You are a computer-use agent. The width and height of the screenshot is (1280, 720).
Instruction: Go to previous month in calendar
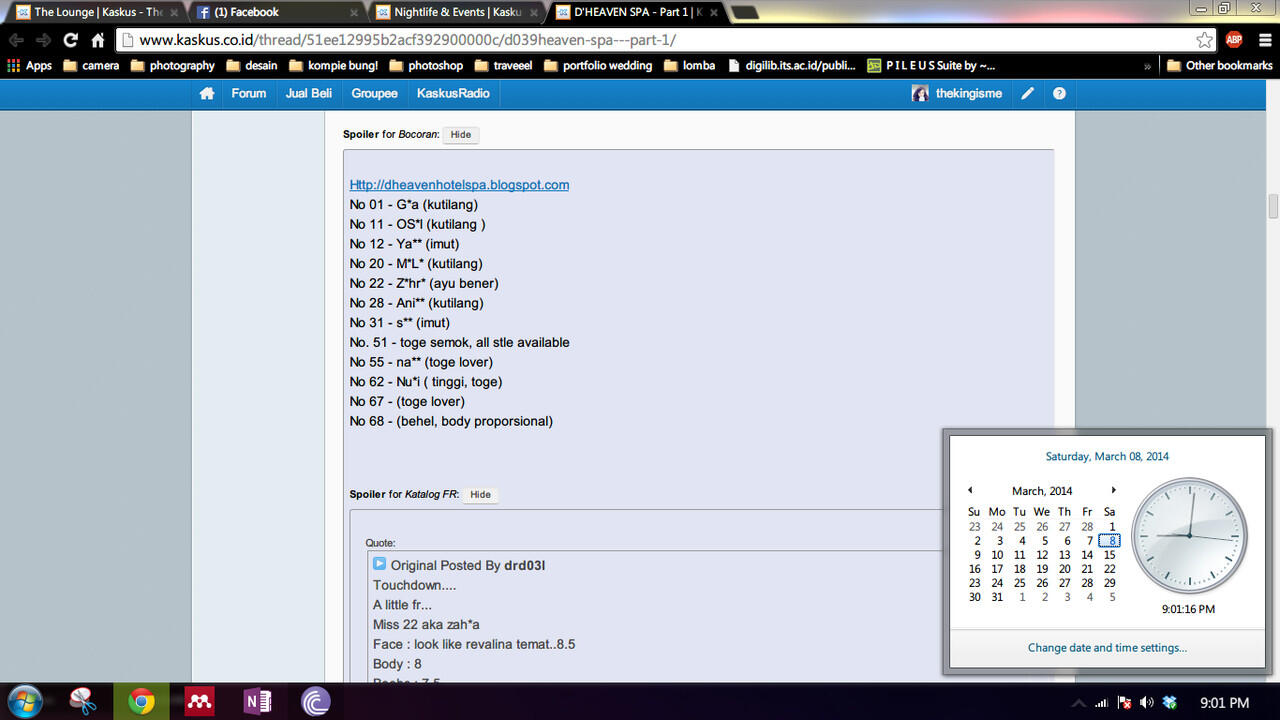(969, 490)
